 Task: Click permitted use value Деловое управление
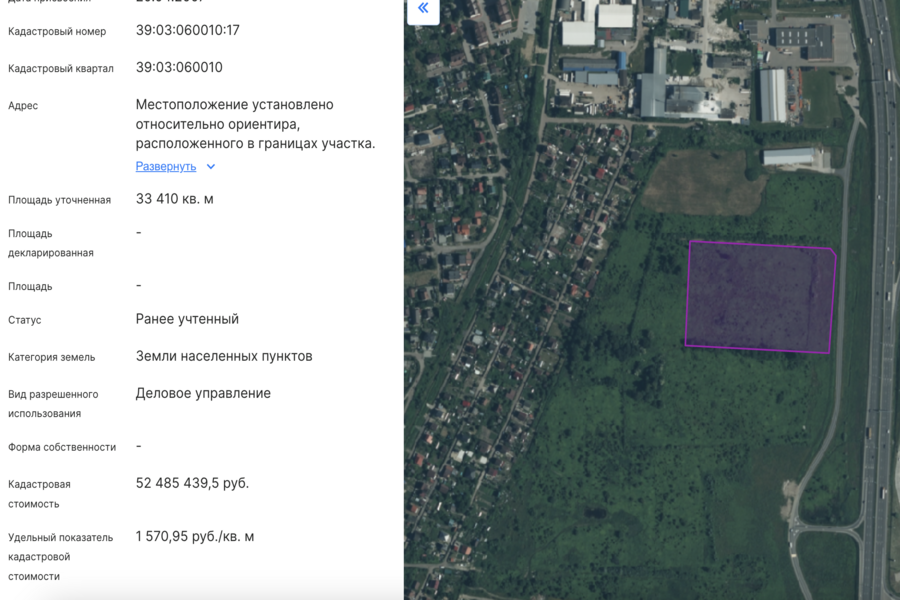coord(203,393)
